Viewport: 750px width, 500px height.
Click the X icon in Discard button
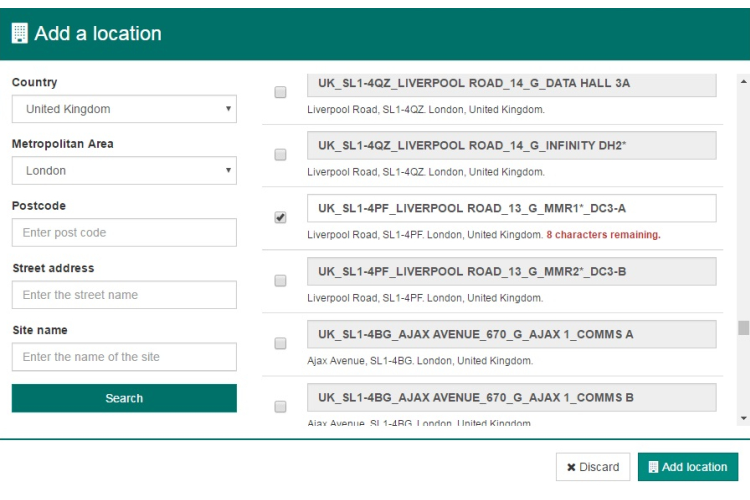572,467
